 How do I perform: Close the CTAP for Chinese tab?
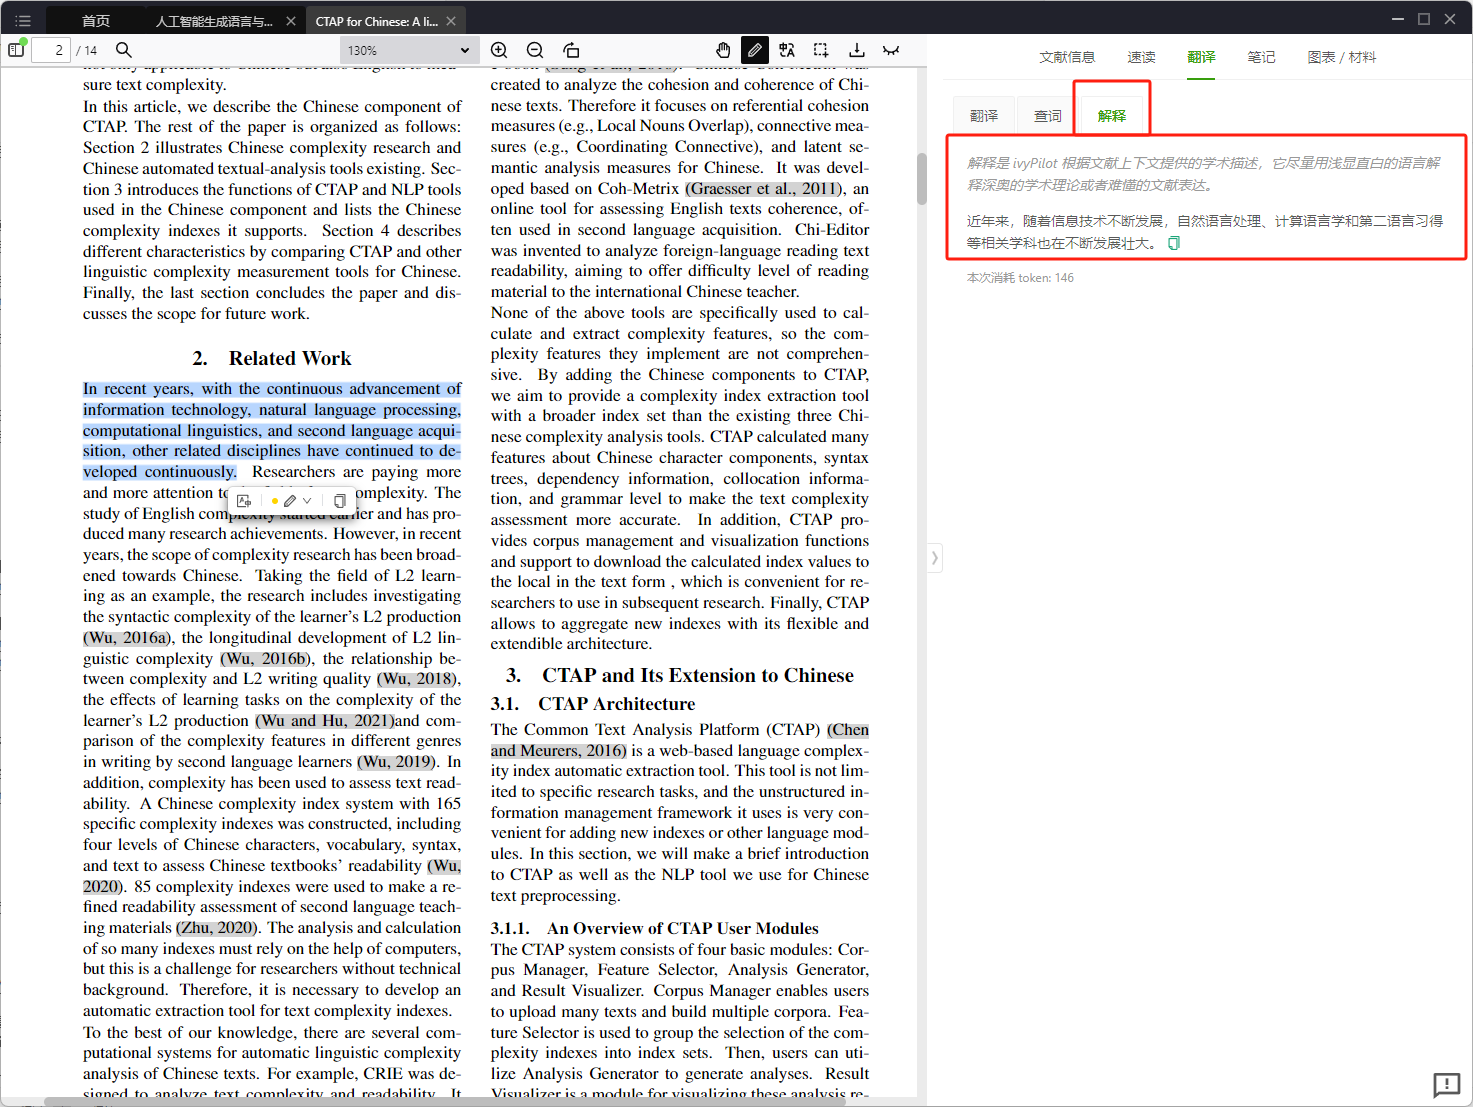pyautogui.click(x=451, y=21)
